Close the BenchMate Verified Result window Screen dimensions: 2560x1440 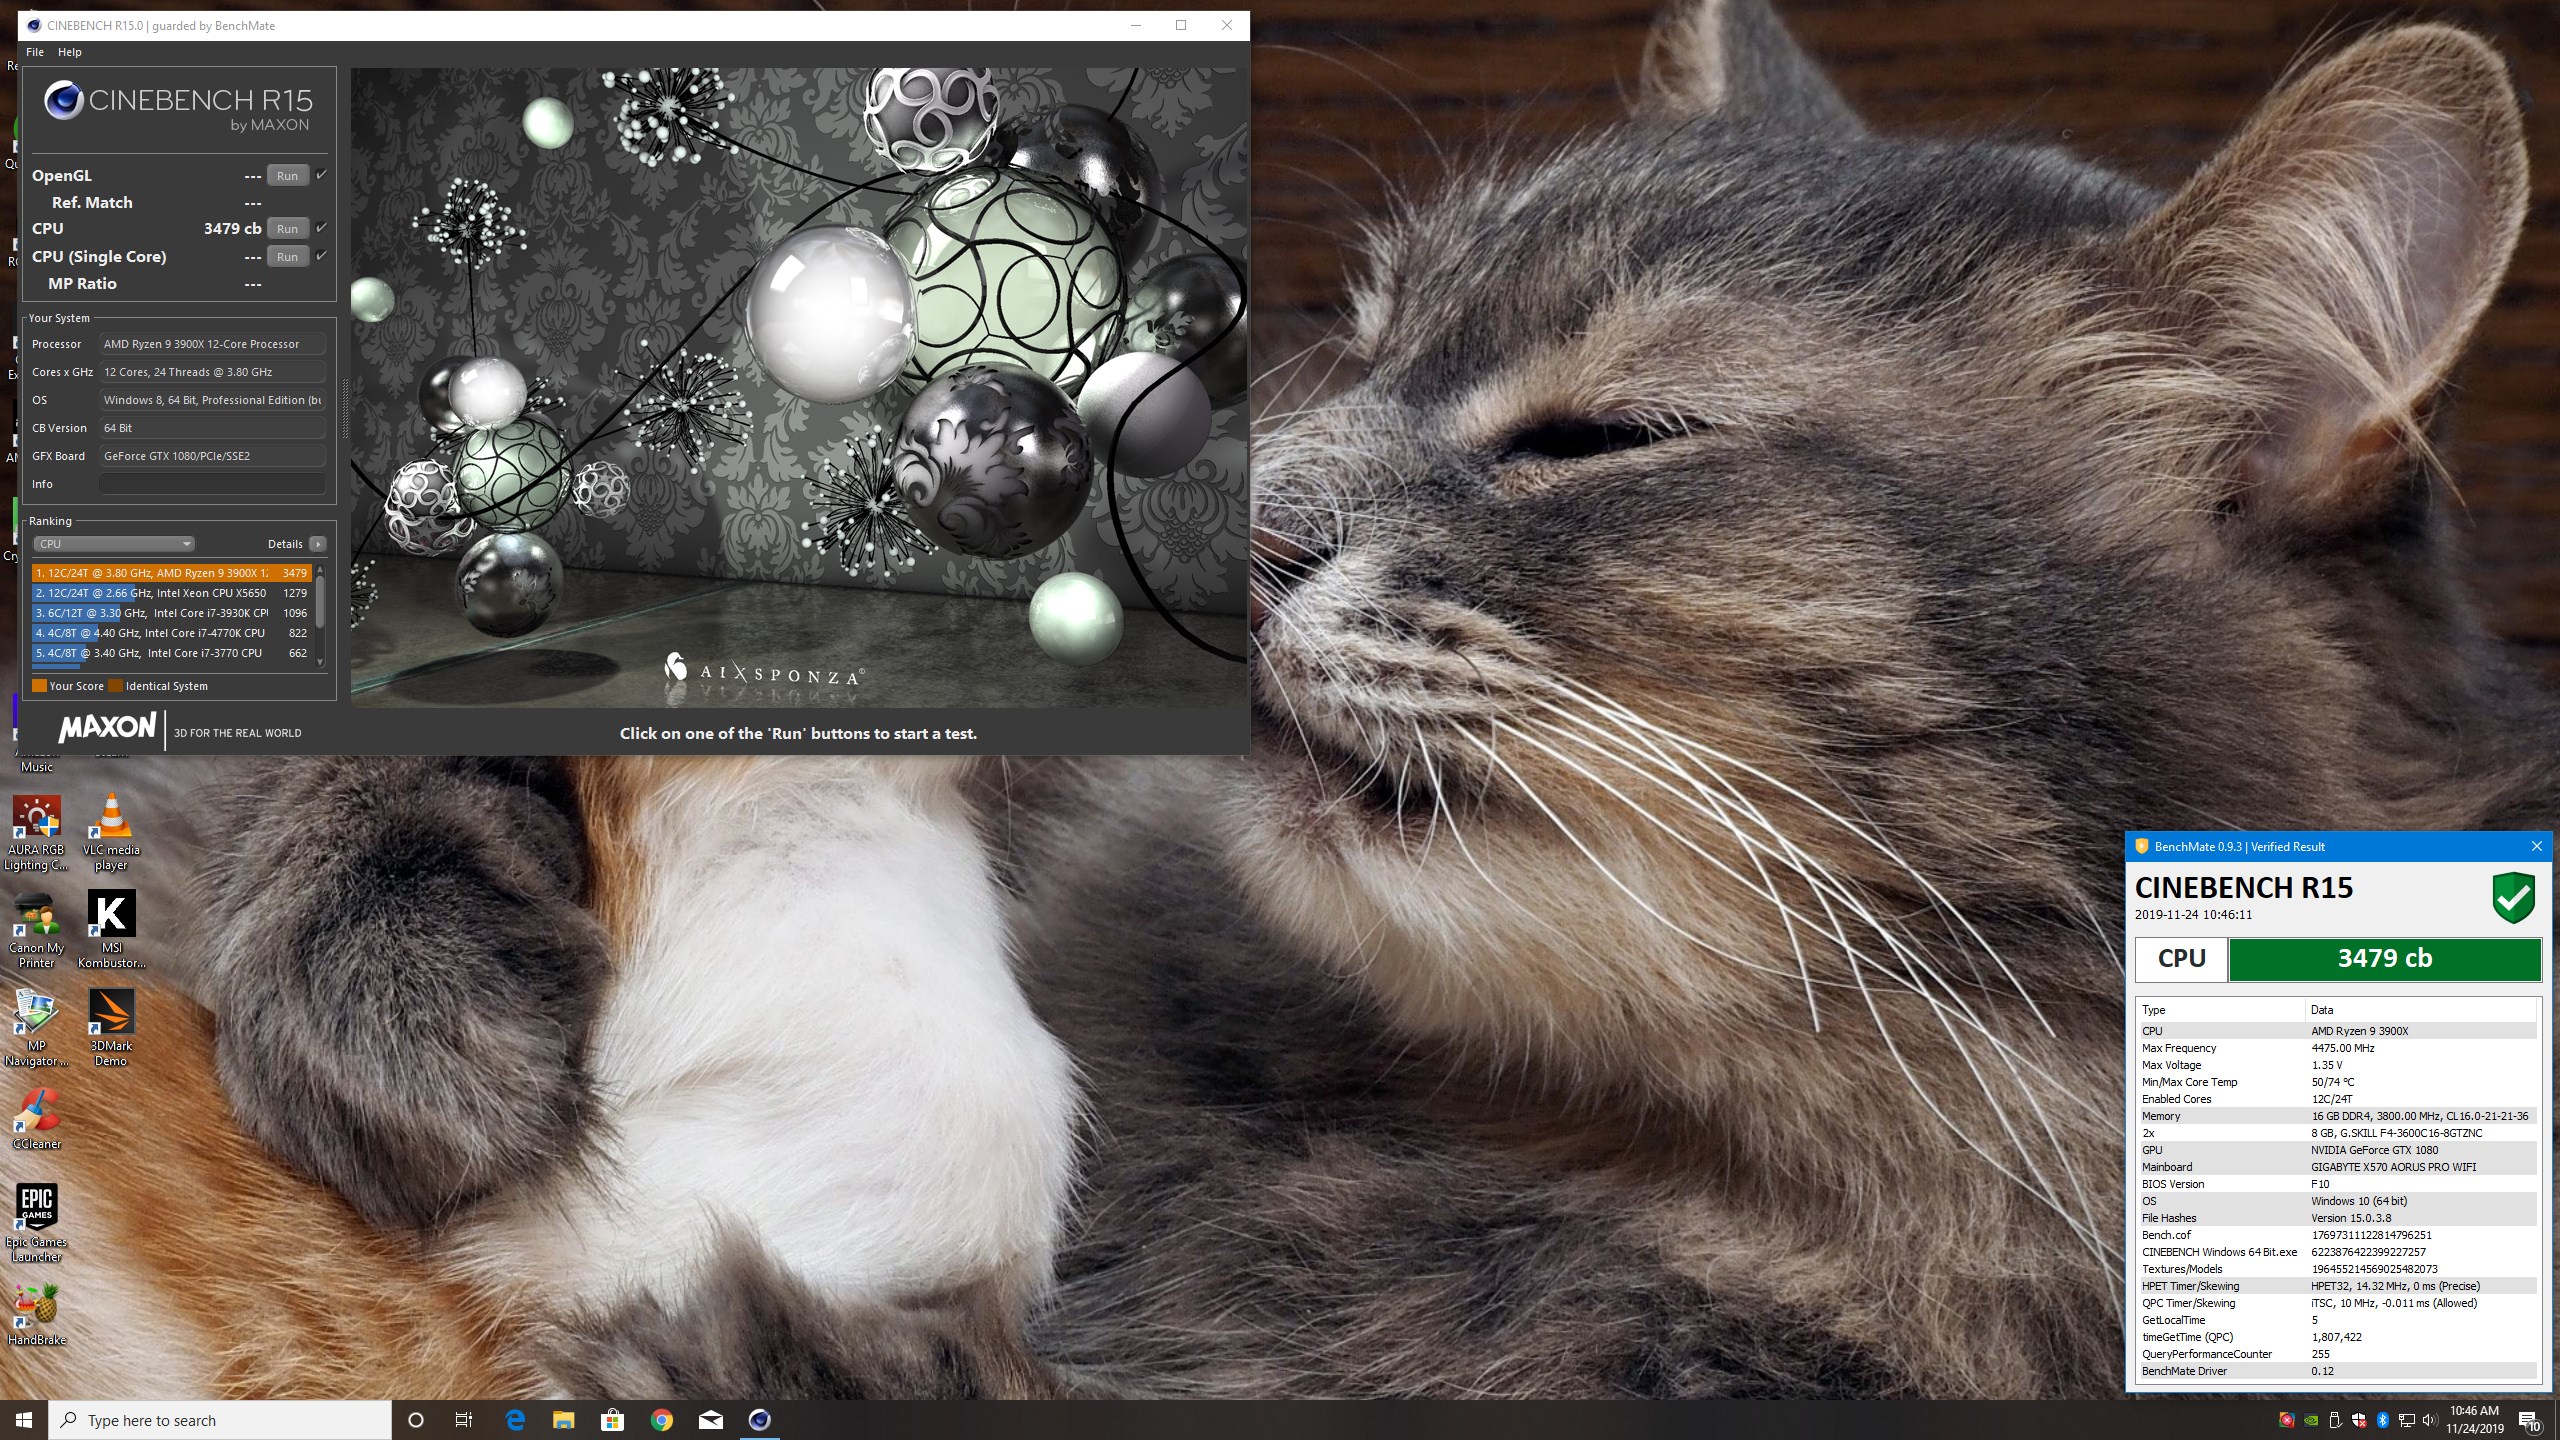tap(2536, 846)
